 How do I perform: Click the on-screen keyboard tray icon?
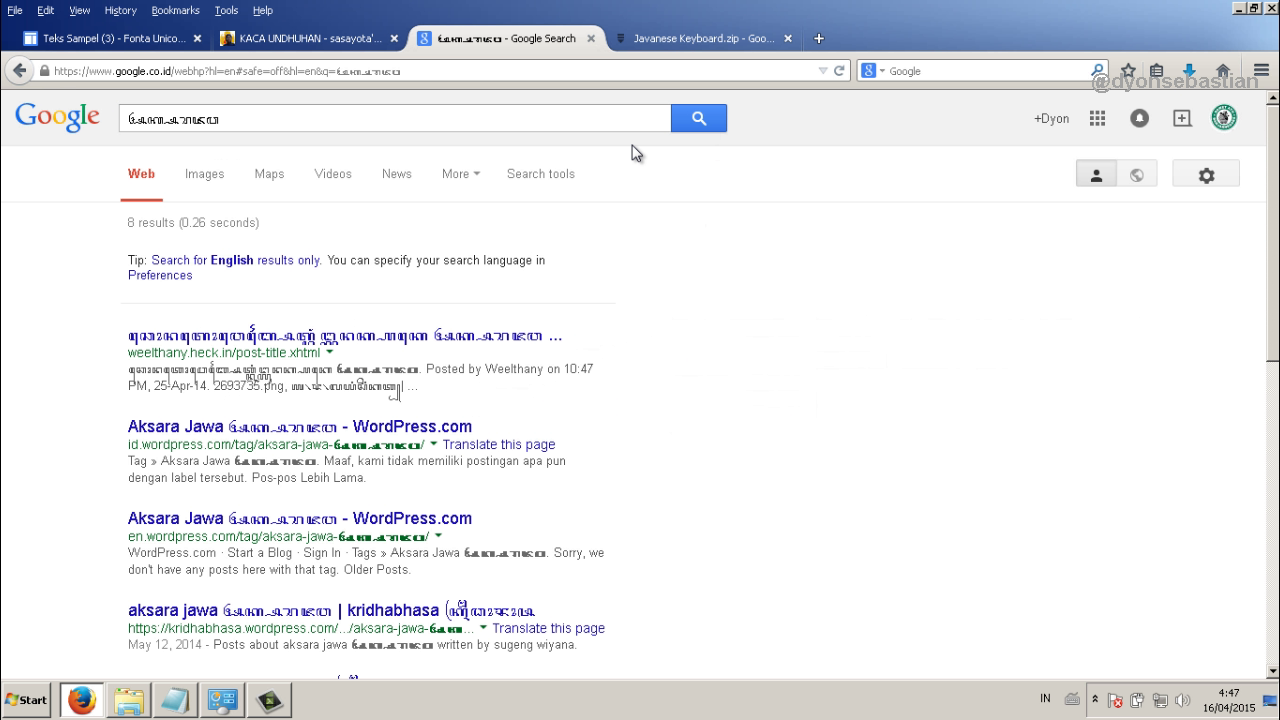[x=1073, y=699]
